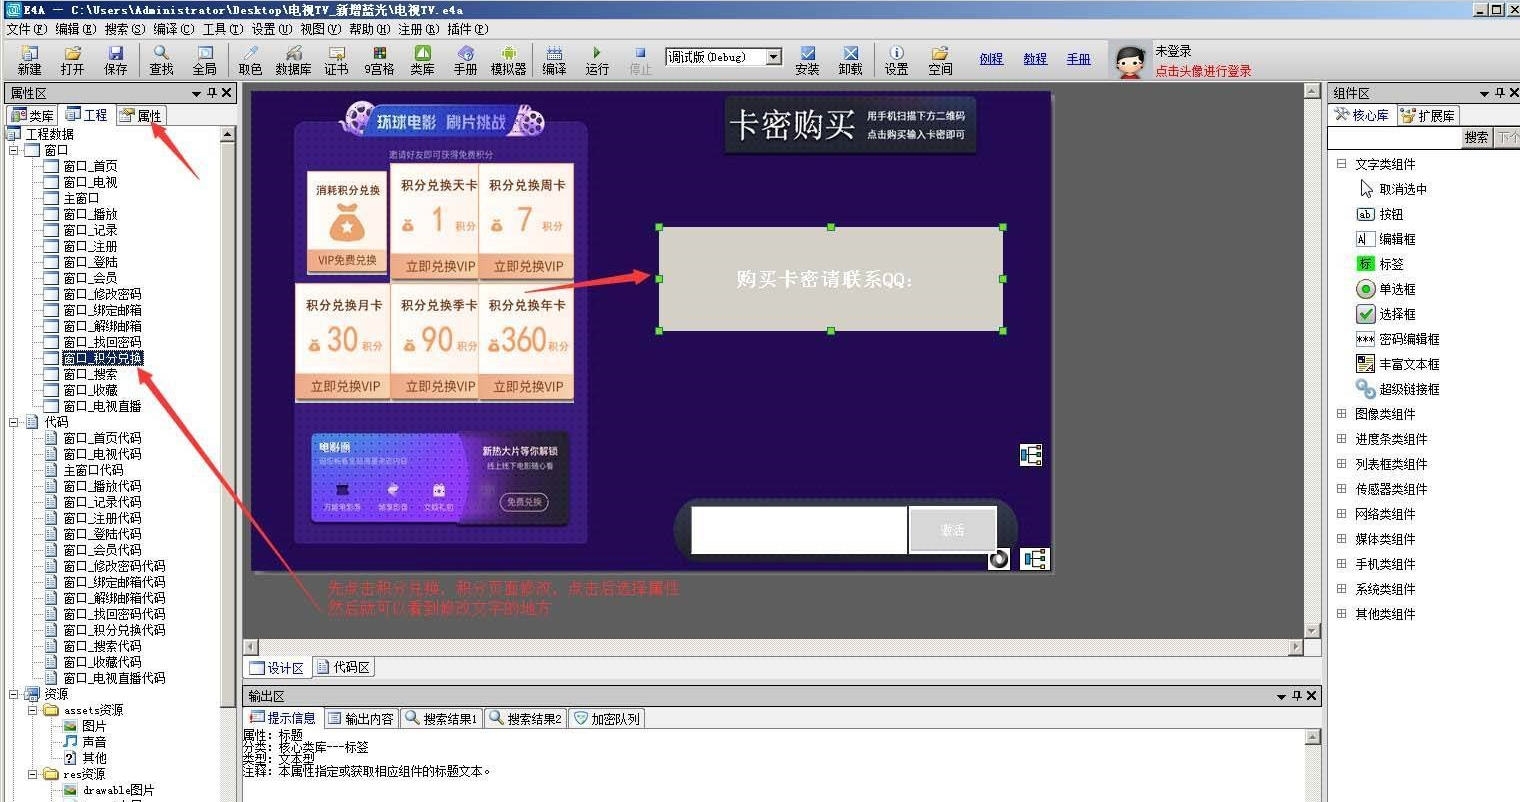Screen dimensions: 1520x802
Task: Collapse the 文字类组件 component group
Action: [x=1342, y=164]
